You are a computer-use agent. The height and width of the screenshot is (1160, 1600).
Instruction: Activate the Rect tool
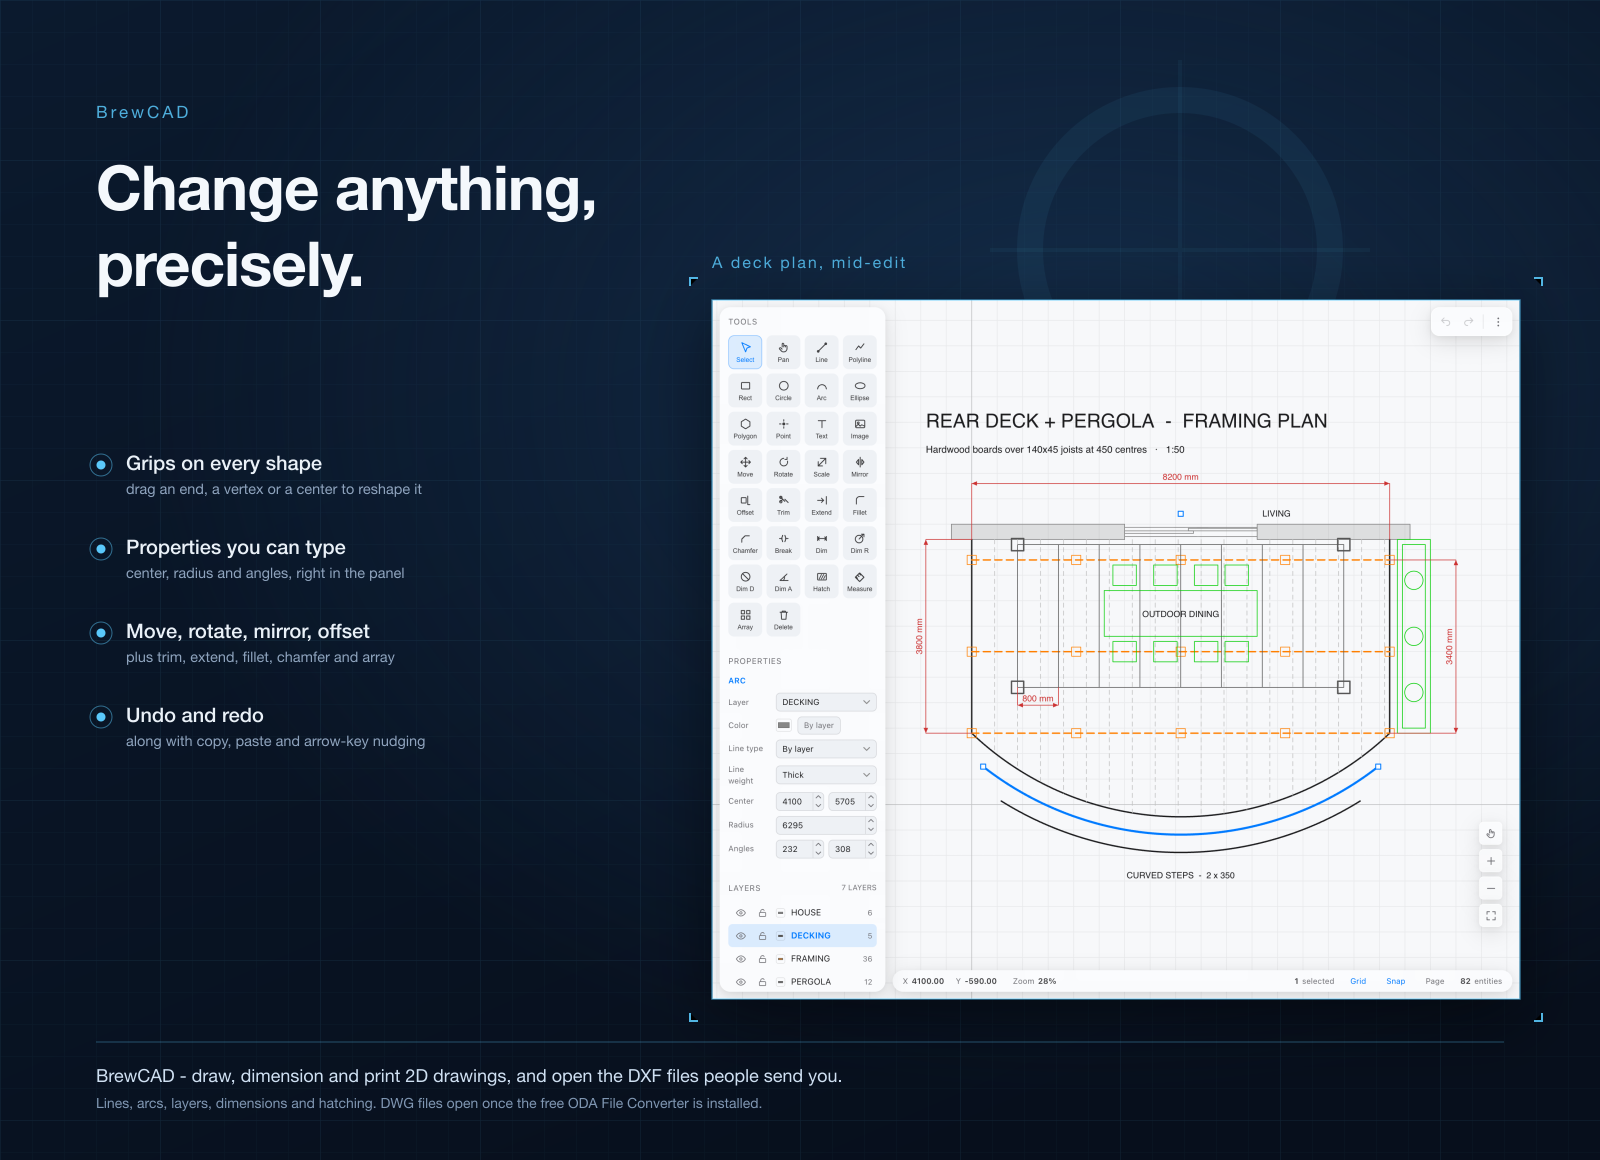click(745, 390)
